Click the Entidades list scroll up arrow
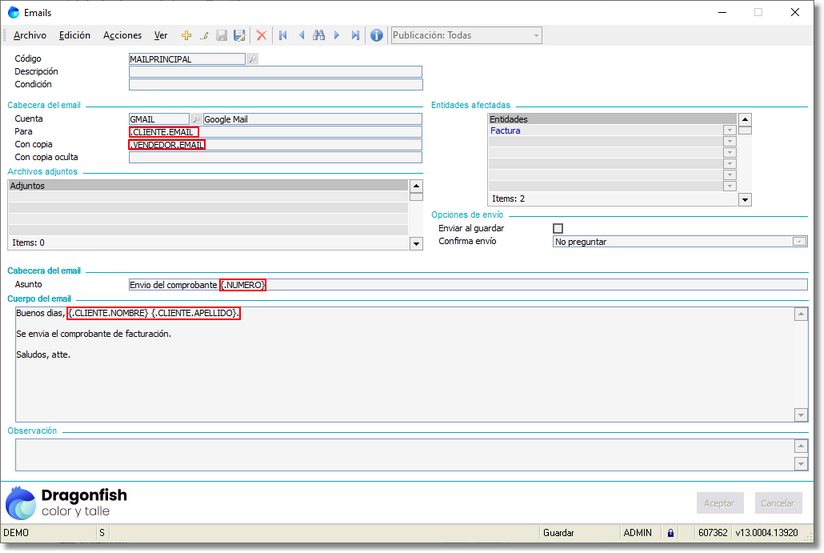824x553 pixels. click(x=745, y=119)
